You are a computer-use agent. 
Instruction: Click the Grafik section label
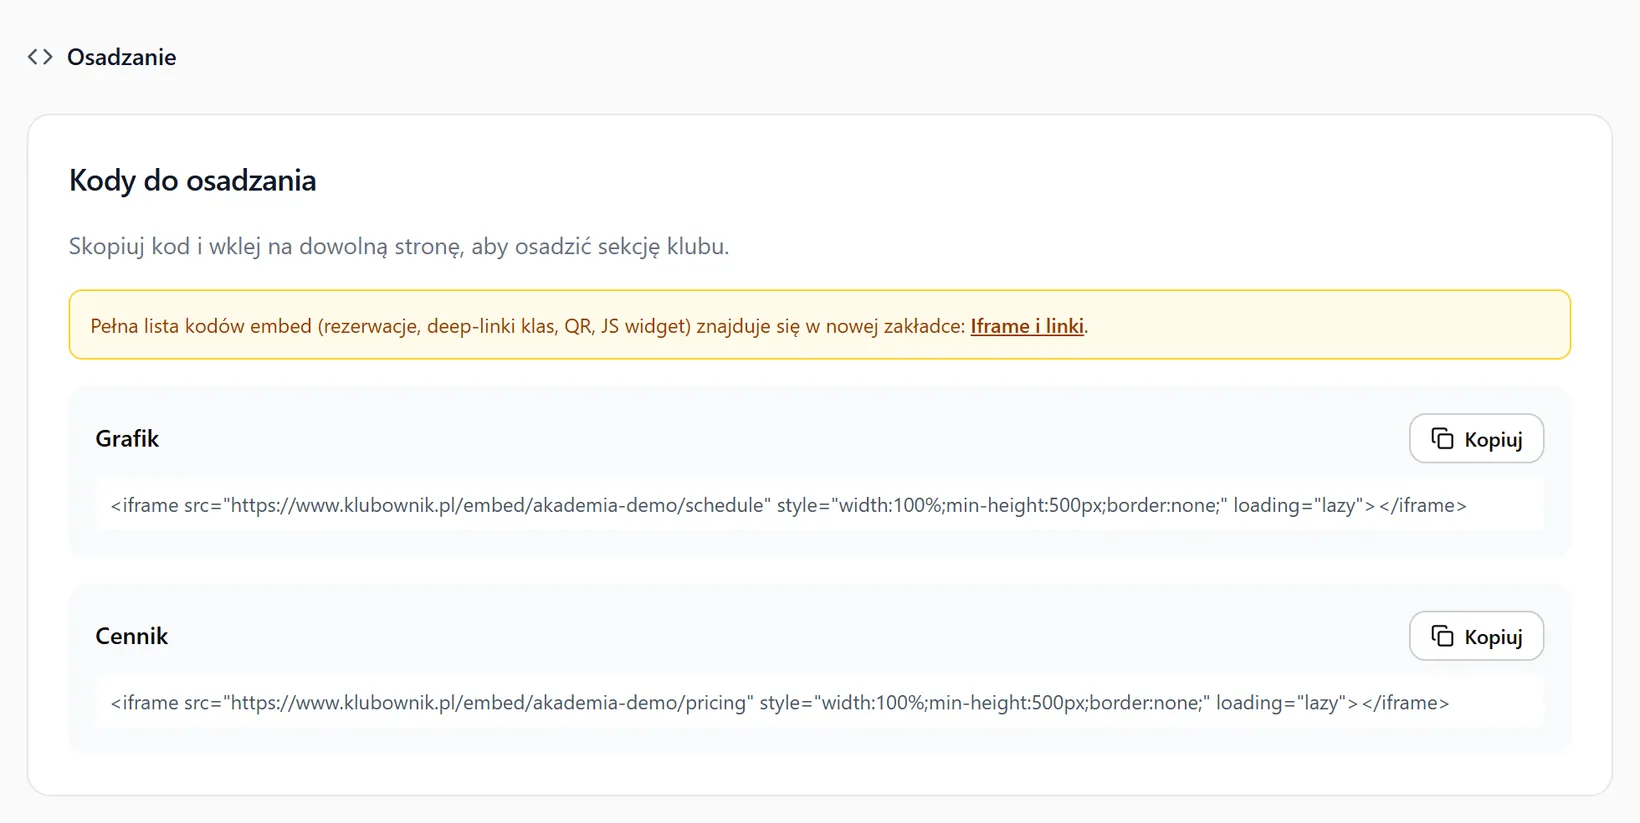point(127,439)
